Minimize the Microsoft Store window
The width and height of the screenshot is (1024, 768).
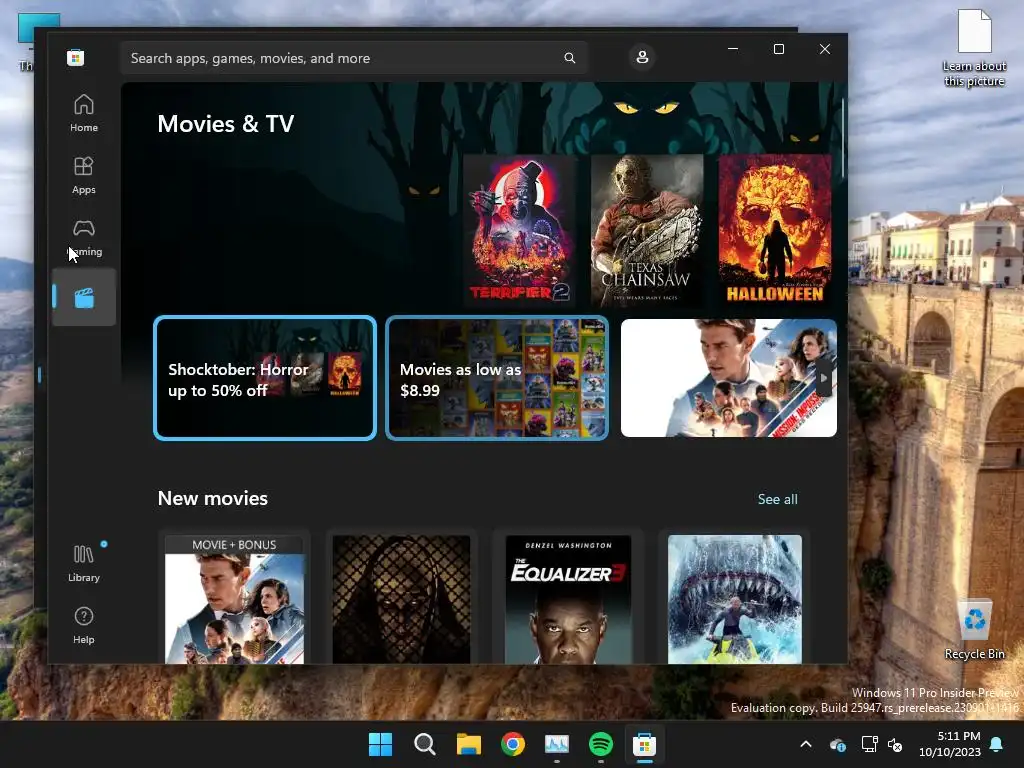[733, 49]
